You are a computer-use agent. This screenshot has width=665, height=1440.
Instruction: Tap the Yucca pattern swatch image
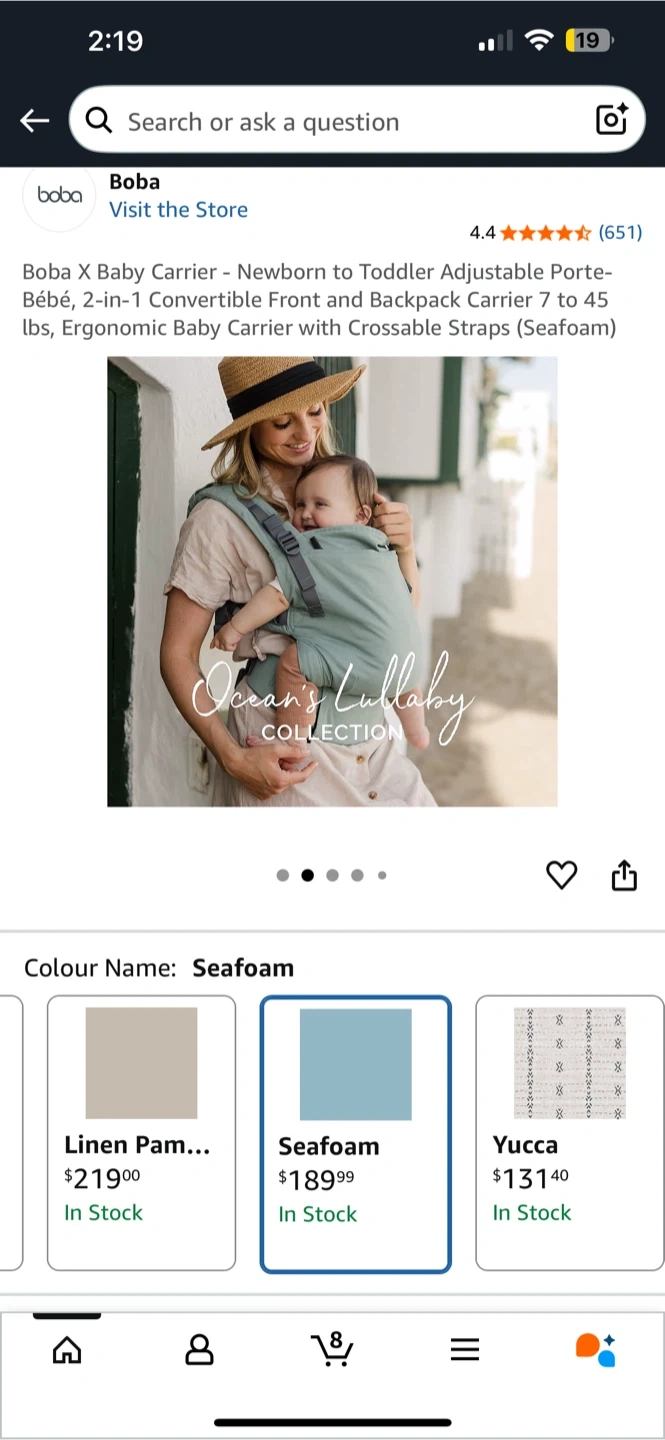coord(570,1063)
